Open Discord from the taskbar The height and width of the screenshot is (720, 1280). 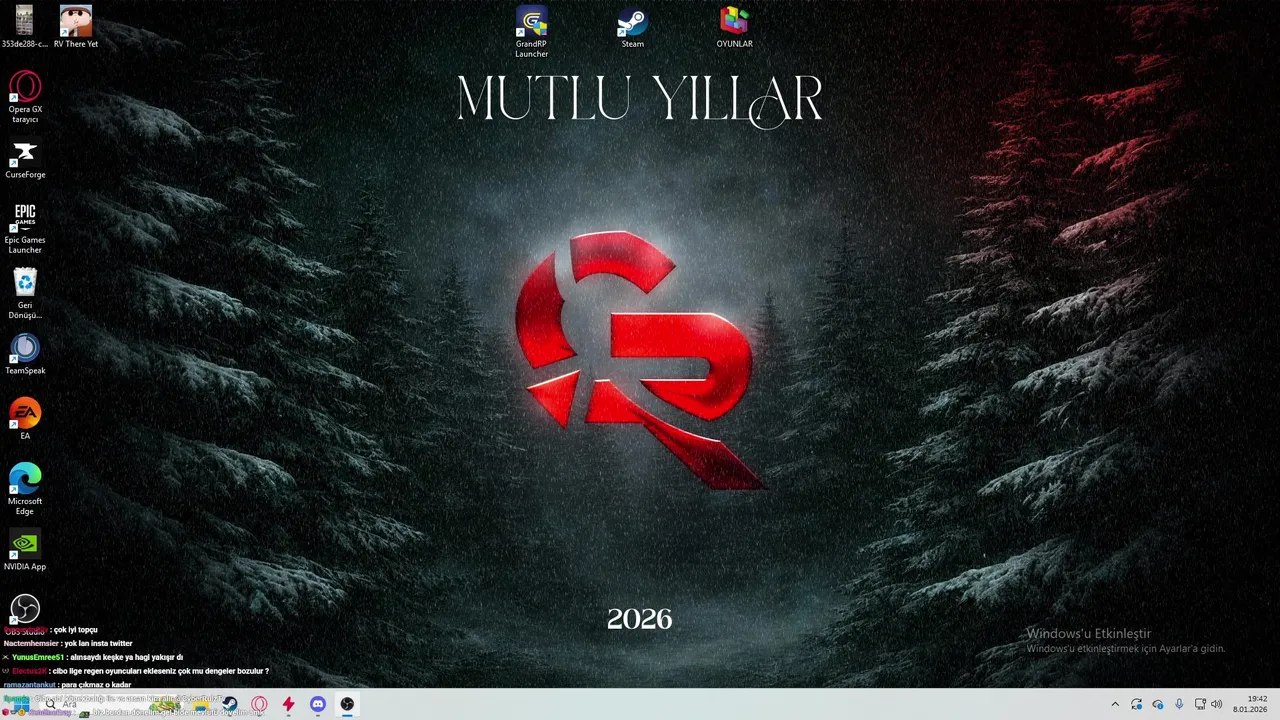[x=317, y=704]
